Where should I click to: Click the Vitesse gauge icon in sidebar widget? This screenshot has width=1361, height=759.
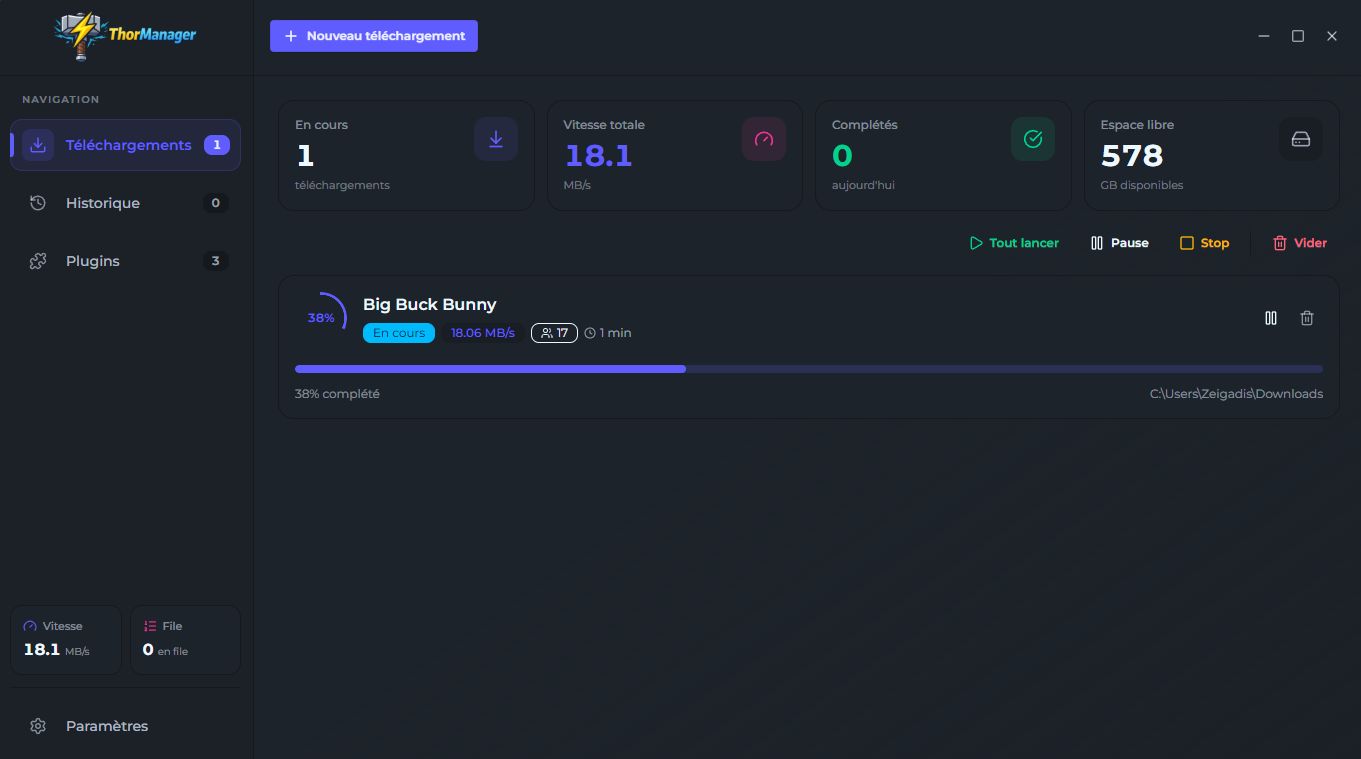[30, 626]
